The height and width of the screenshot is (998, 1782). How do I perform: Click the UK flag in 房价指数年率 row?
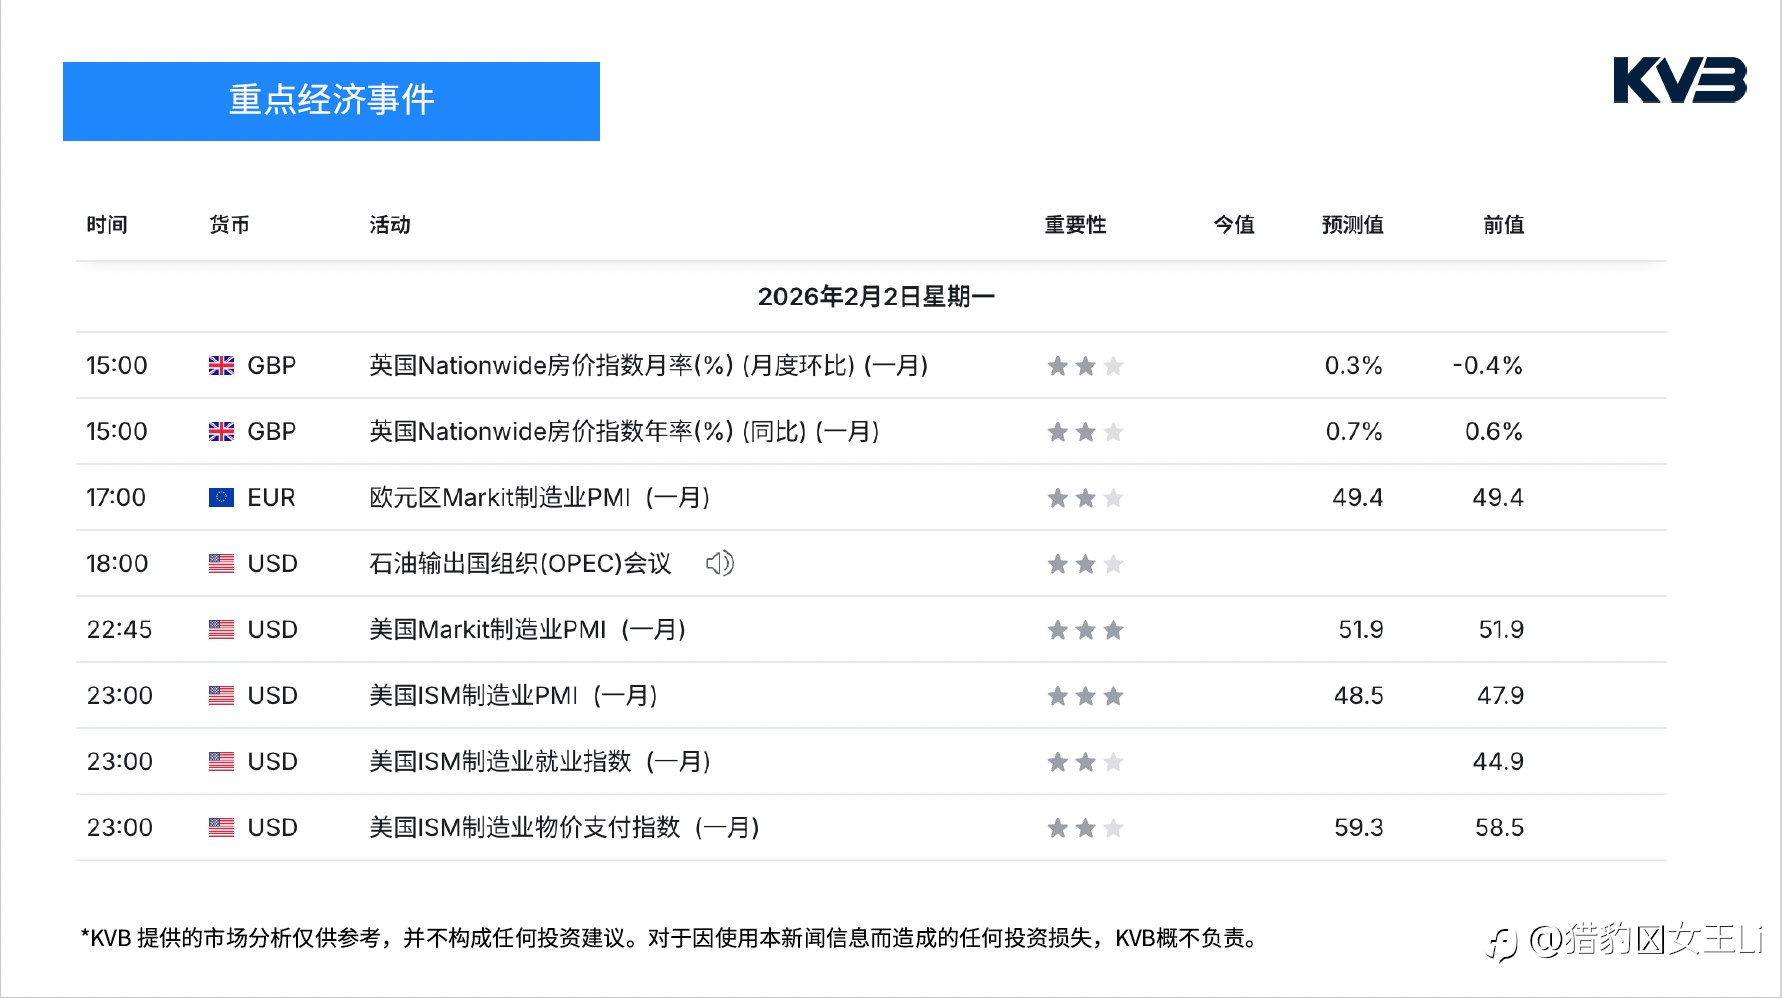pos(221,432)
